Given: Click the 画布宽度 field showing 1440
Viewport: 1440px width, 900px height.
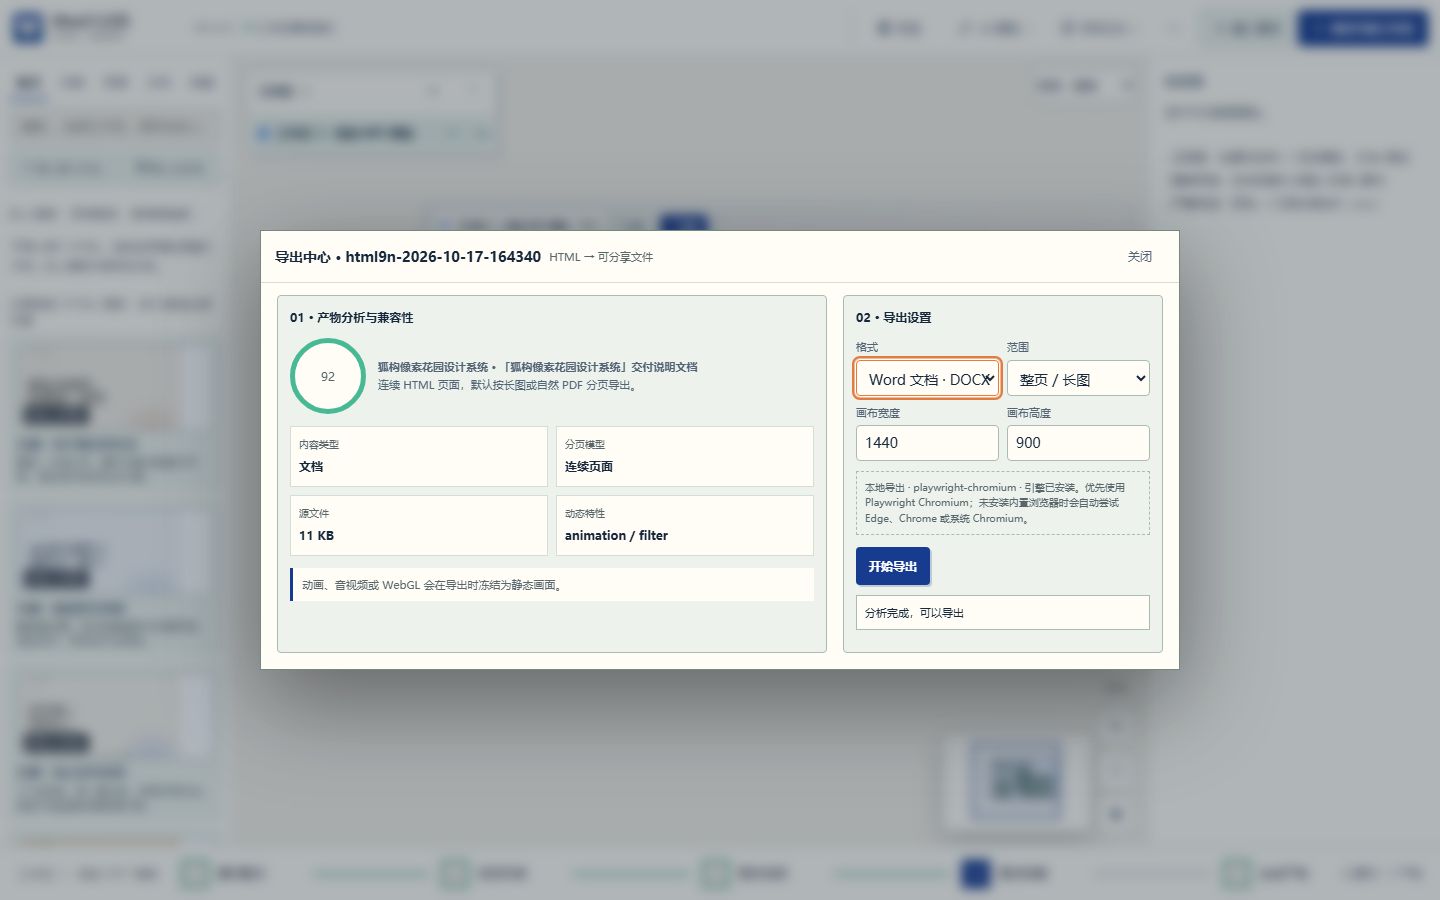Looking at the screenshot, I should [x=927, y=443].
